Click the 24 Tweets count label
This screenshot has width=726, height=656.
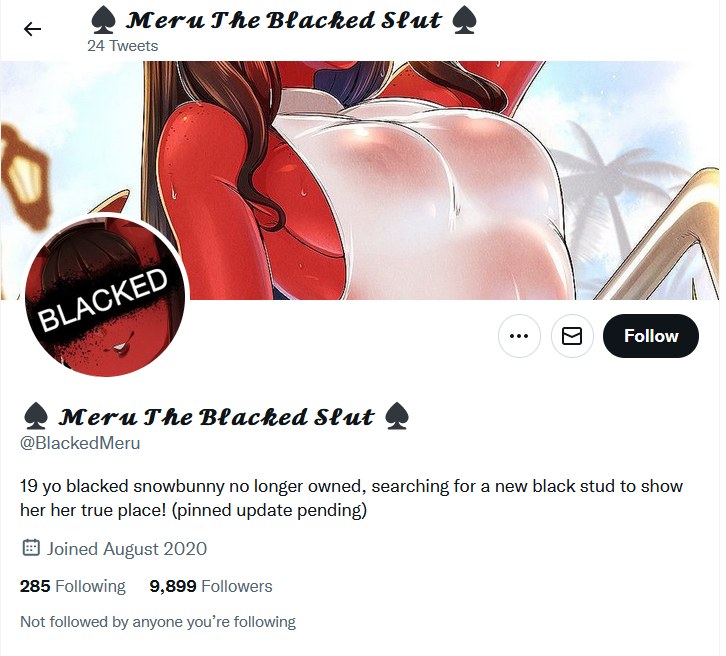click(123, 46)
